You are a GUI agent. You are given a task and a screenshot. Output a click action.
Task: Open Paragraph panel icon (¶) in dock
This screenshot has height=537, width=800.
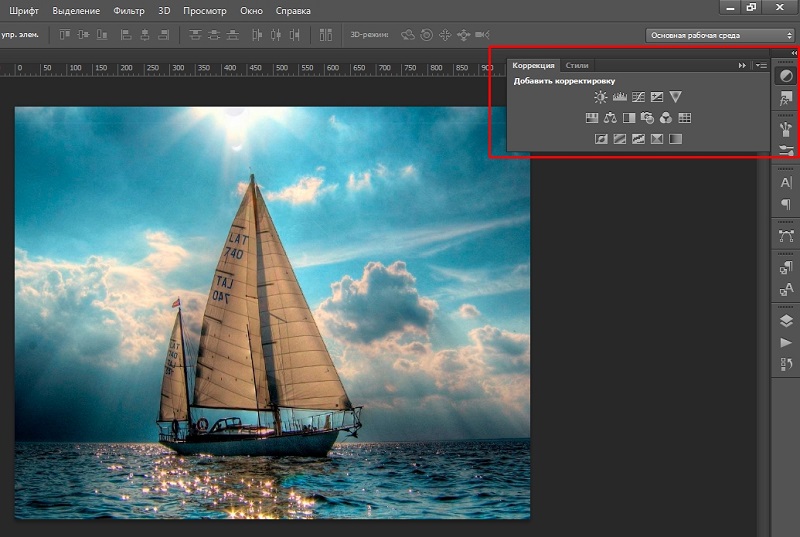click(786, 205)
